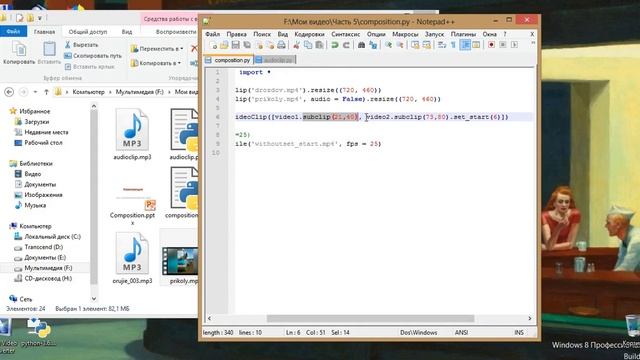640x360 pixels.
Task: Select Сеть in Explorer navigation pane
Action: tap(20, 299)
